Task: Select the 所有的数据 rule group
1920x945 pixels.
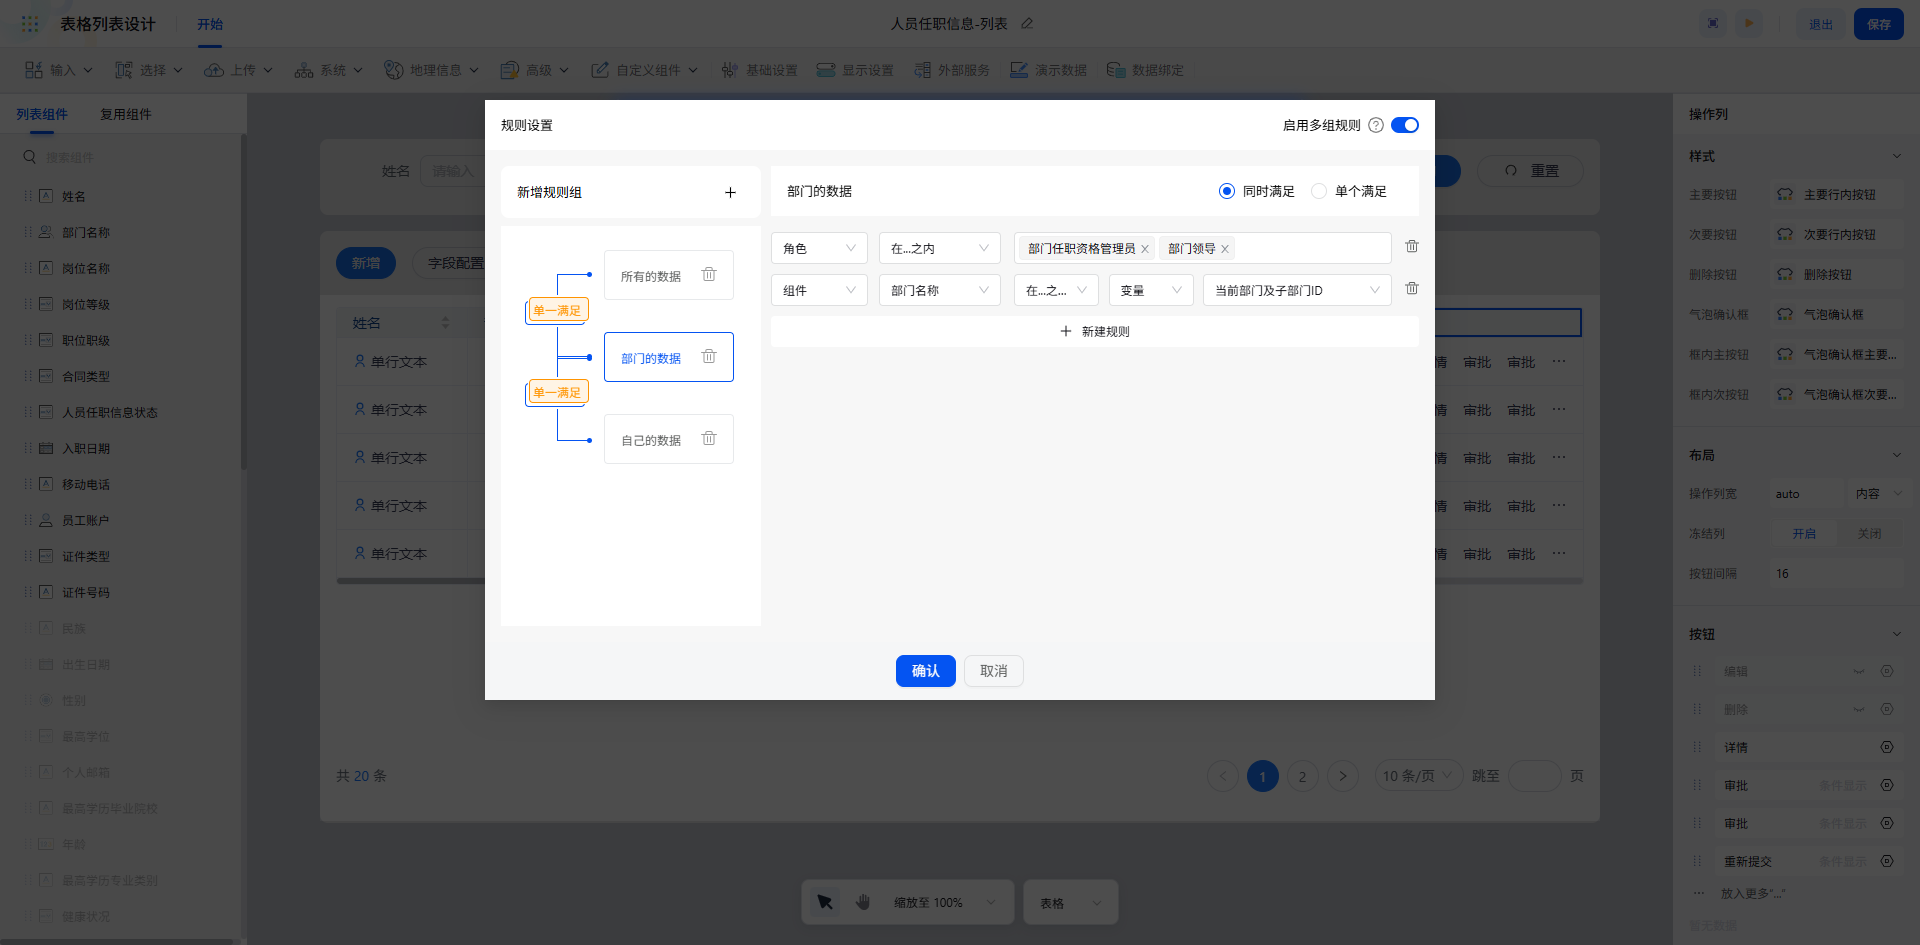Action: pos(669,275)
